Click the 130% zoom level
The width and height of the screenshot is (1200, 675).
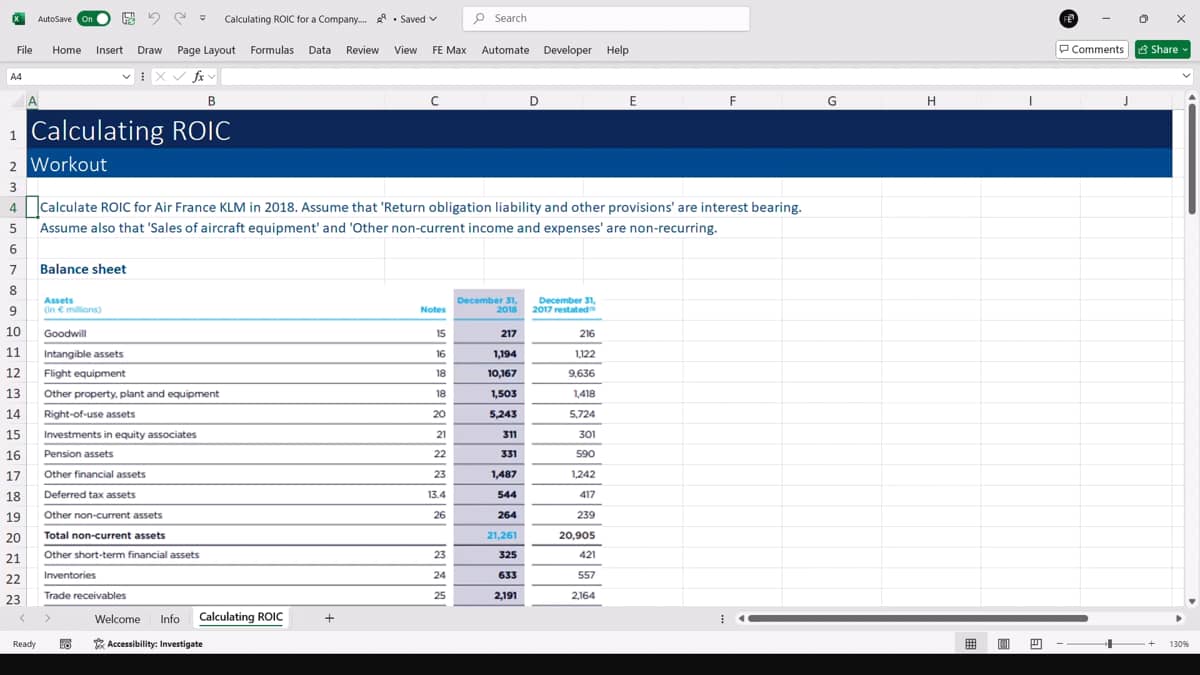1178,644
